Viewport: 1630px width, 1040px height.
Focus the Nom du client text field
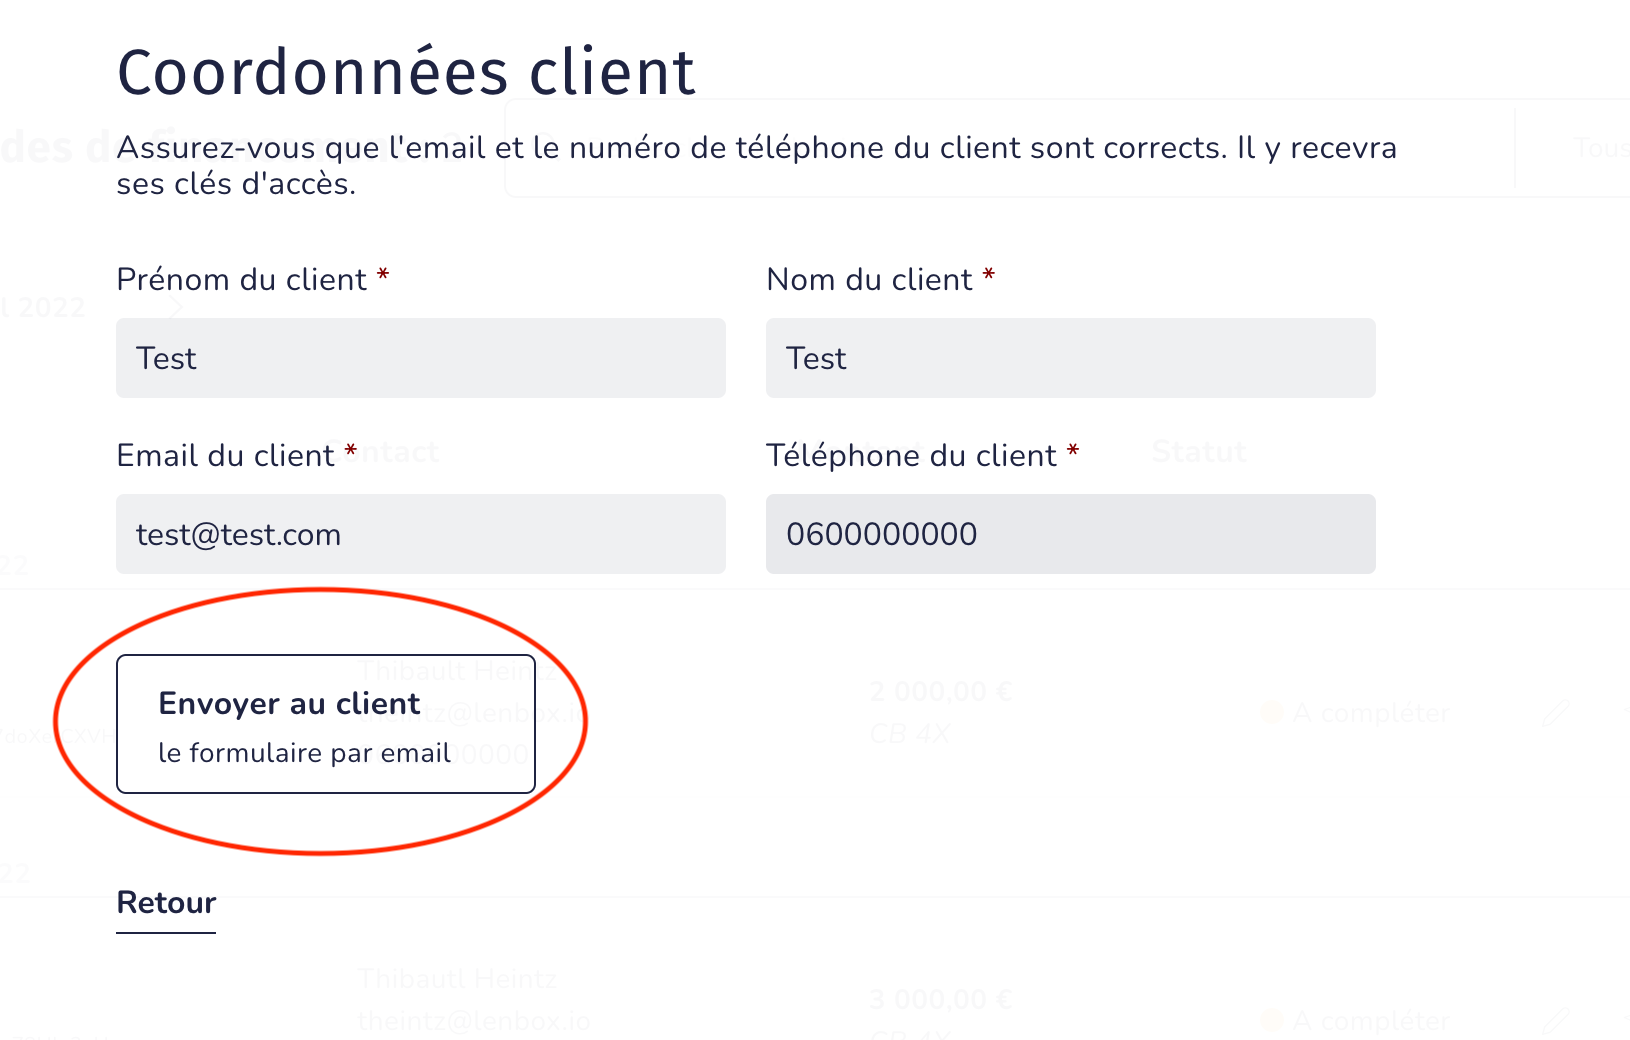click(1070, 358)
